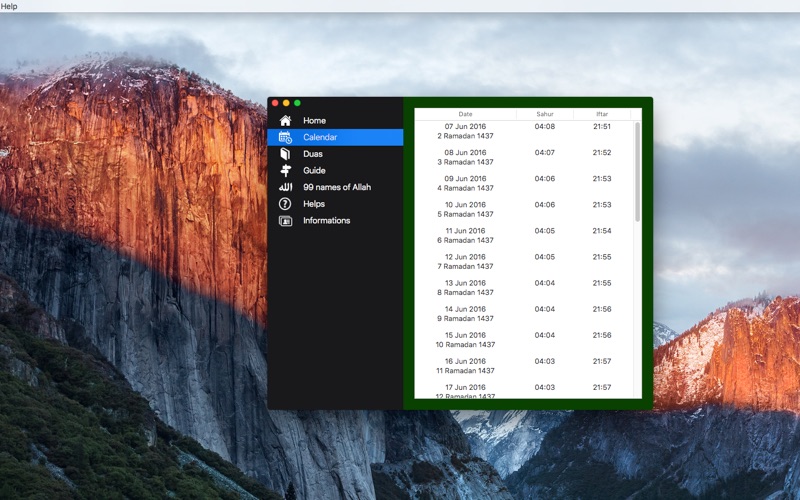Click the Guide signpost icon
The height and width of the screenshot is (500, 800).
click(285, 170)
